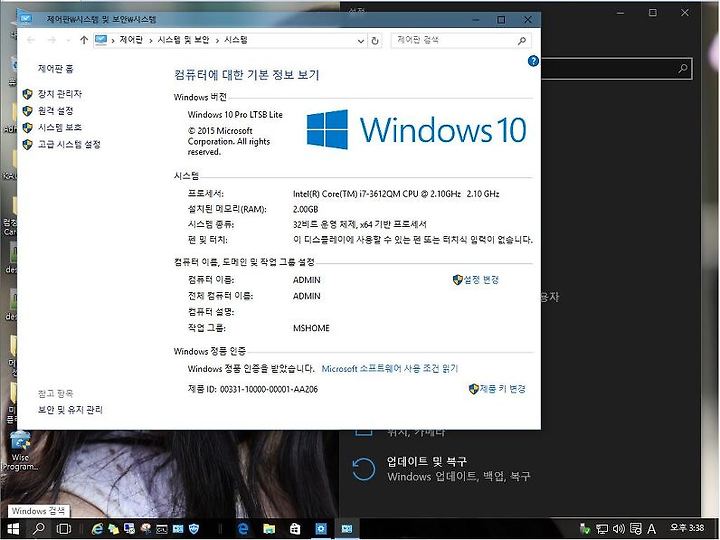Click the forward arrow in Control Panel

[x=51, y=40]
